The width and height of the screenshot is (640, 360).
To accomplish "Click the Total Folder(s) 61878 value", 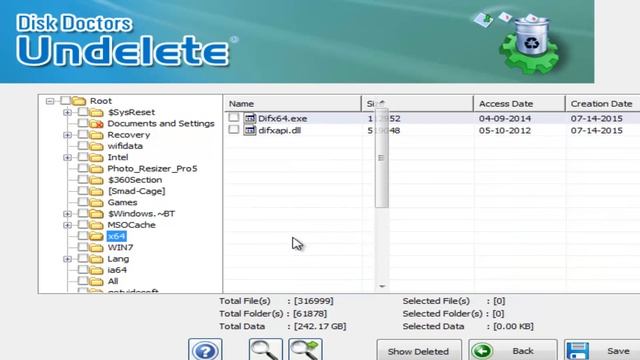I will (310, 314).
